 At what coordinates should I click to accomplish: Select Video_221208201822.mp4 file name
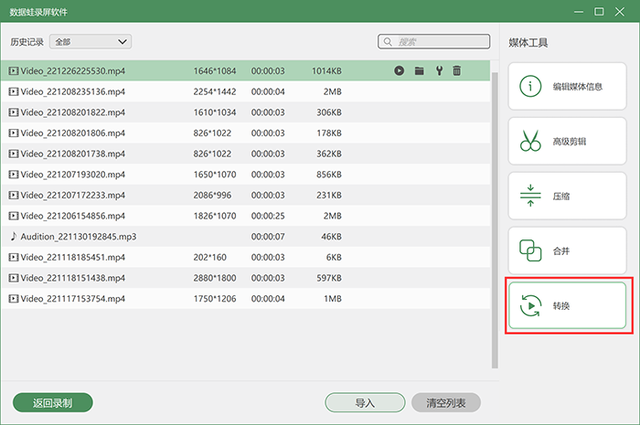pos(73,112)
